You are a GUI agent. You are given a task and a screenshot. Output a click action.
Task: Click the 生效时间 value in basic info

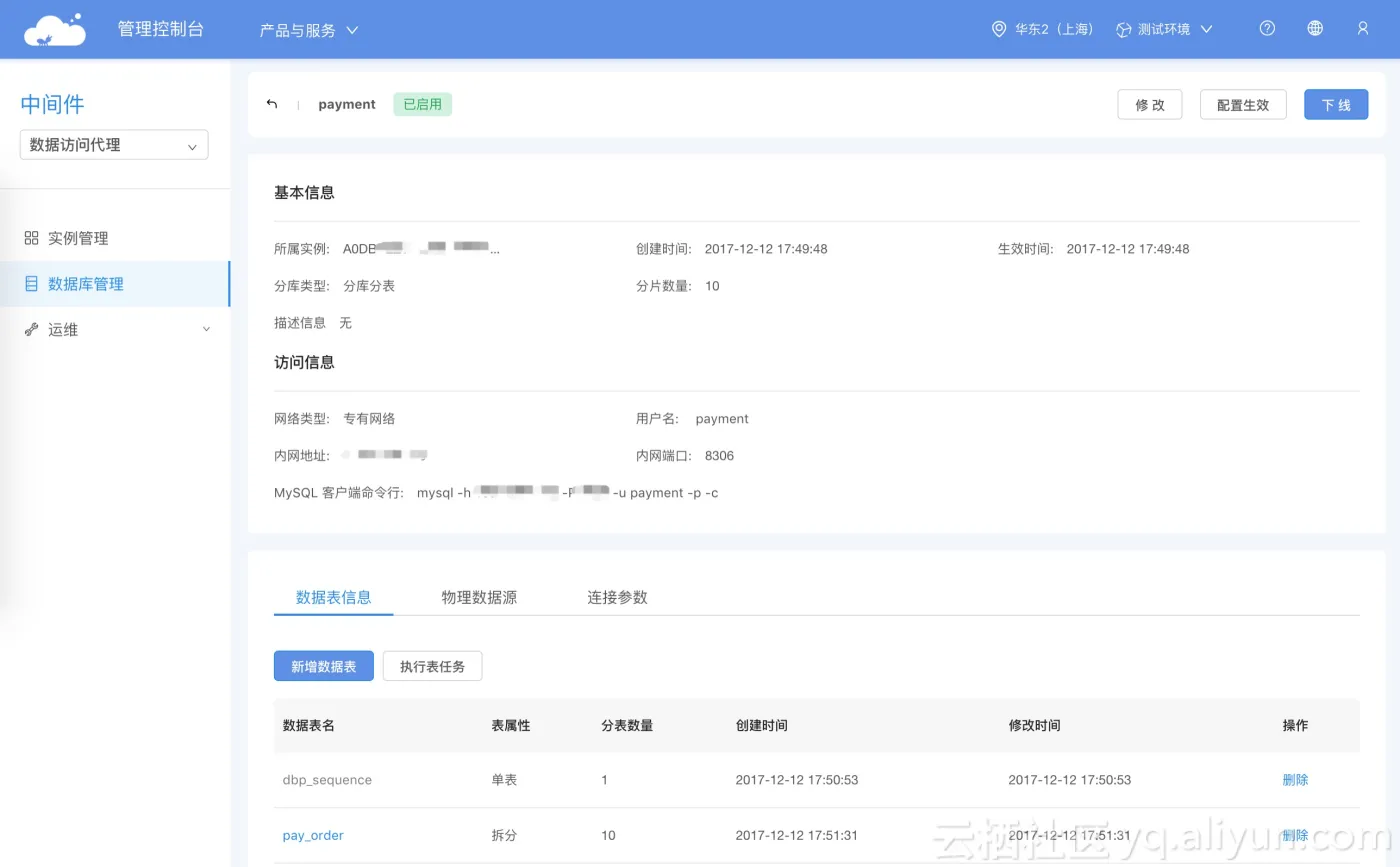click(1128, 249)
